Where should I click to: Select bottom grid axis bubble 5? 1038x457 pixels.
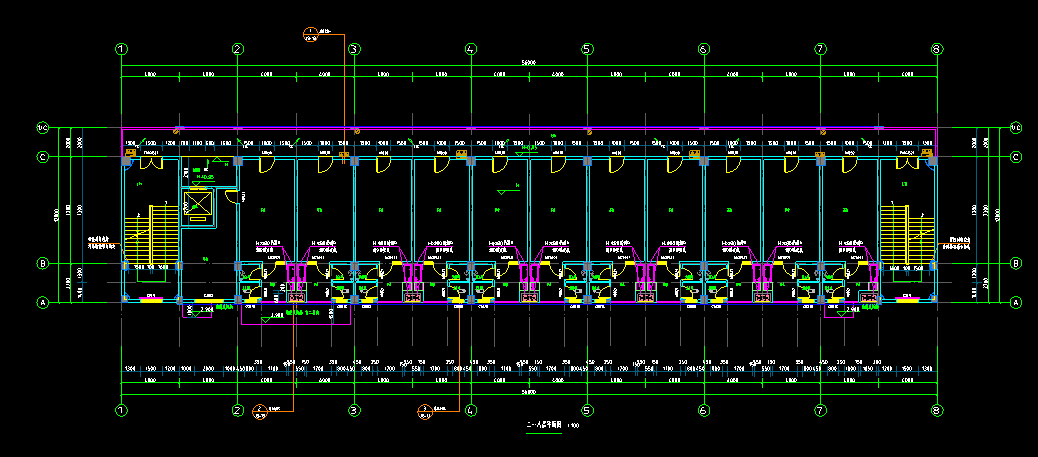[587, 410]
